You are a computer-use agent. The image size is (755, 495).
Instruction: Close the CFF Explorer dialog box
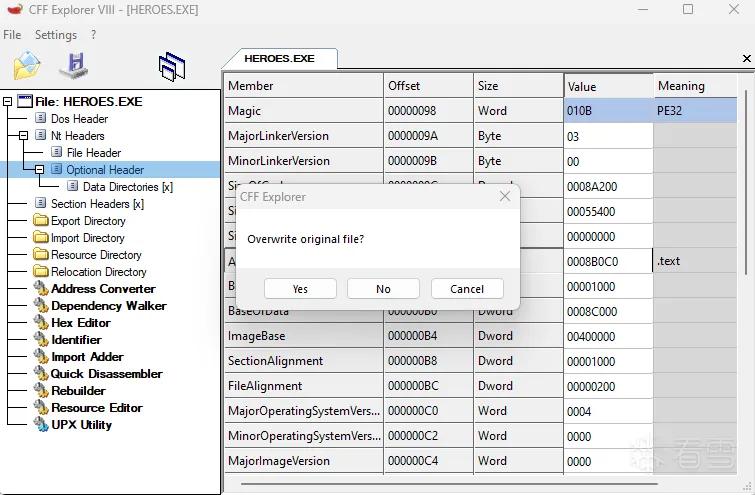pyautogui.click(x=505, y=196)
